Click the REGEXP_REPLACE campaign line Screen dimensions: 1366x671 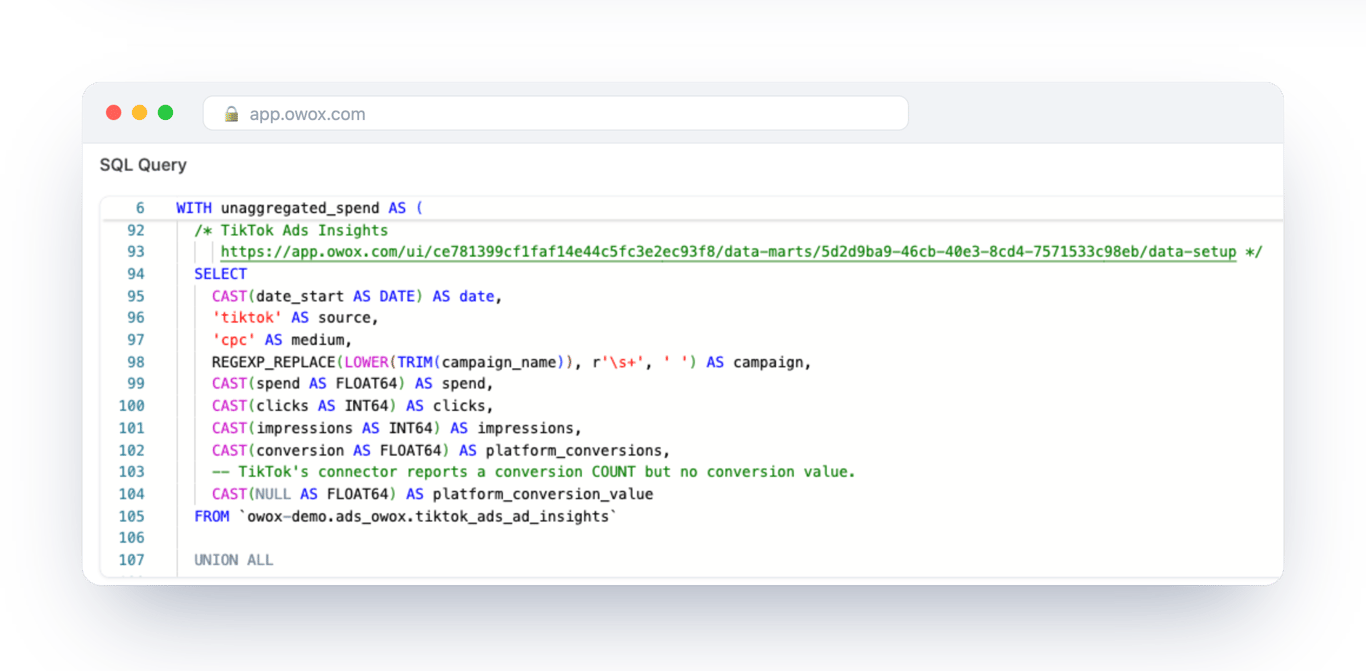click(x=511, y=362)
